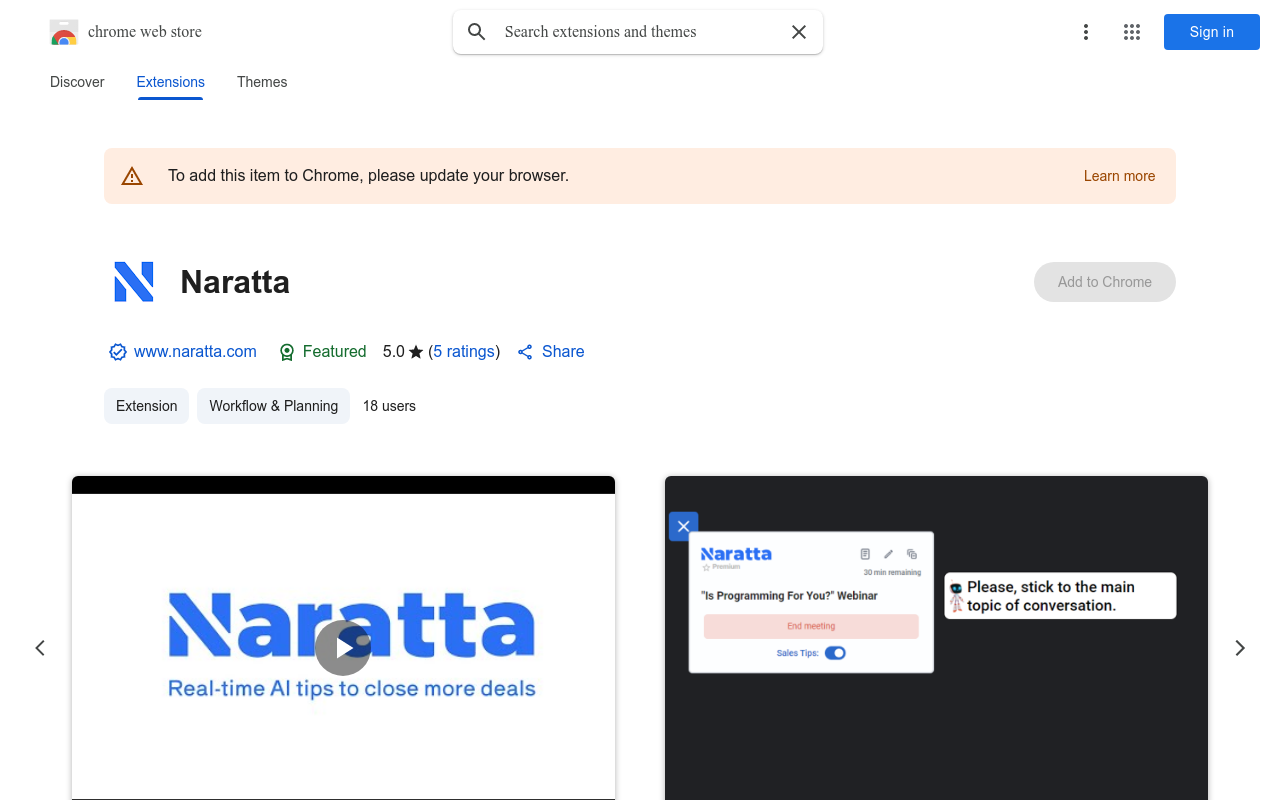Click the pencil edit icon in the Naratta panel
The height and width of the screenshot is (800, 1280).
tap(888, 554)
